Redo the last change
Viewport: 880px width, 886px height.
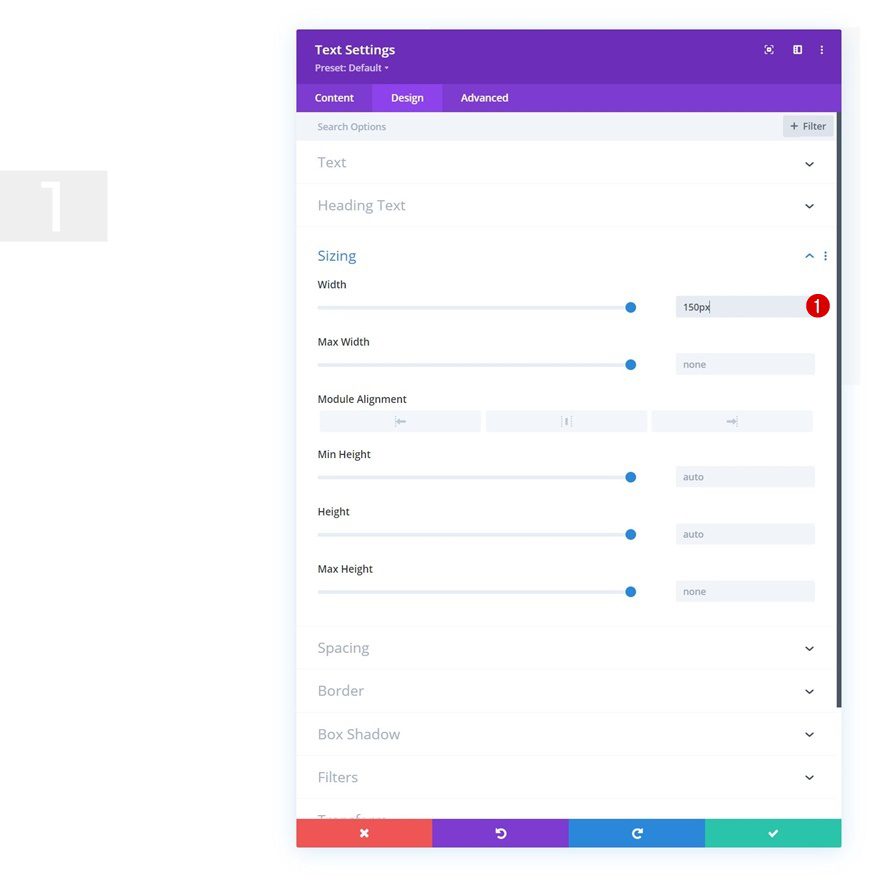tap(636, 832)
